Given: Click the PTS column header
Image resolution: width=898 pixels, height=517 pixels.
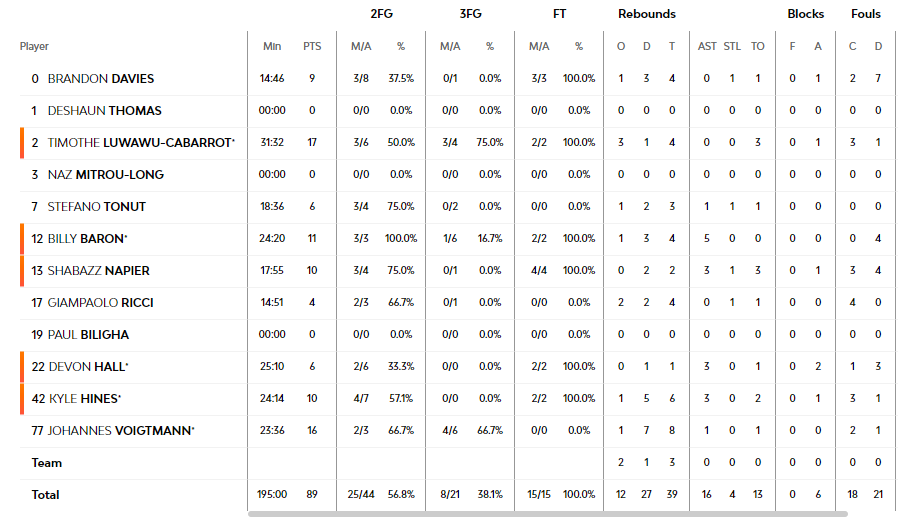Looking at the screenshot, I should pyautogui.click(x=312, y=46).
